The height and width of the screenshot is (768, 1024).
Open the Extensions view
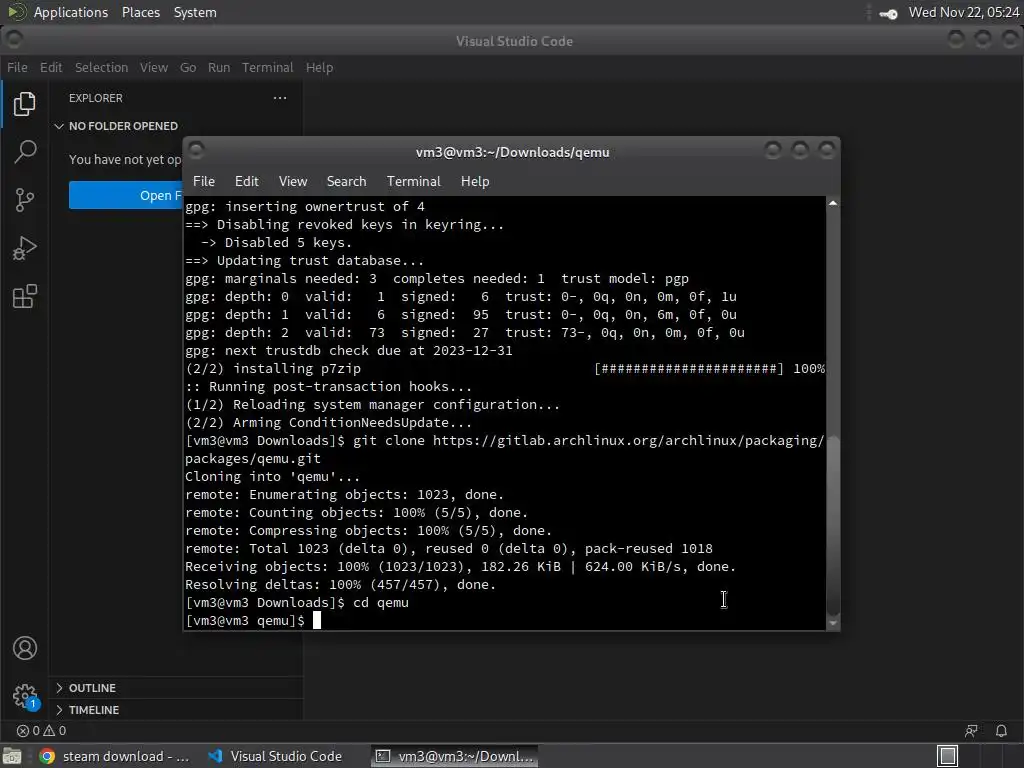[x=24, y=296]
